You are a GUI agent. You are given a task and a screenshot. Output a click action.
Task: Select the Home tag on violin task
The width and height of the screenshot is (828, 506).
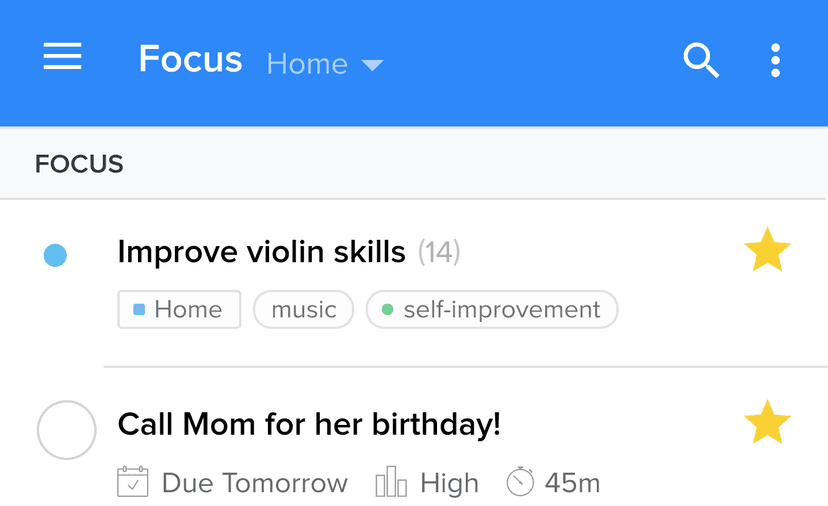coord(179,310)
